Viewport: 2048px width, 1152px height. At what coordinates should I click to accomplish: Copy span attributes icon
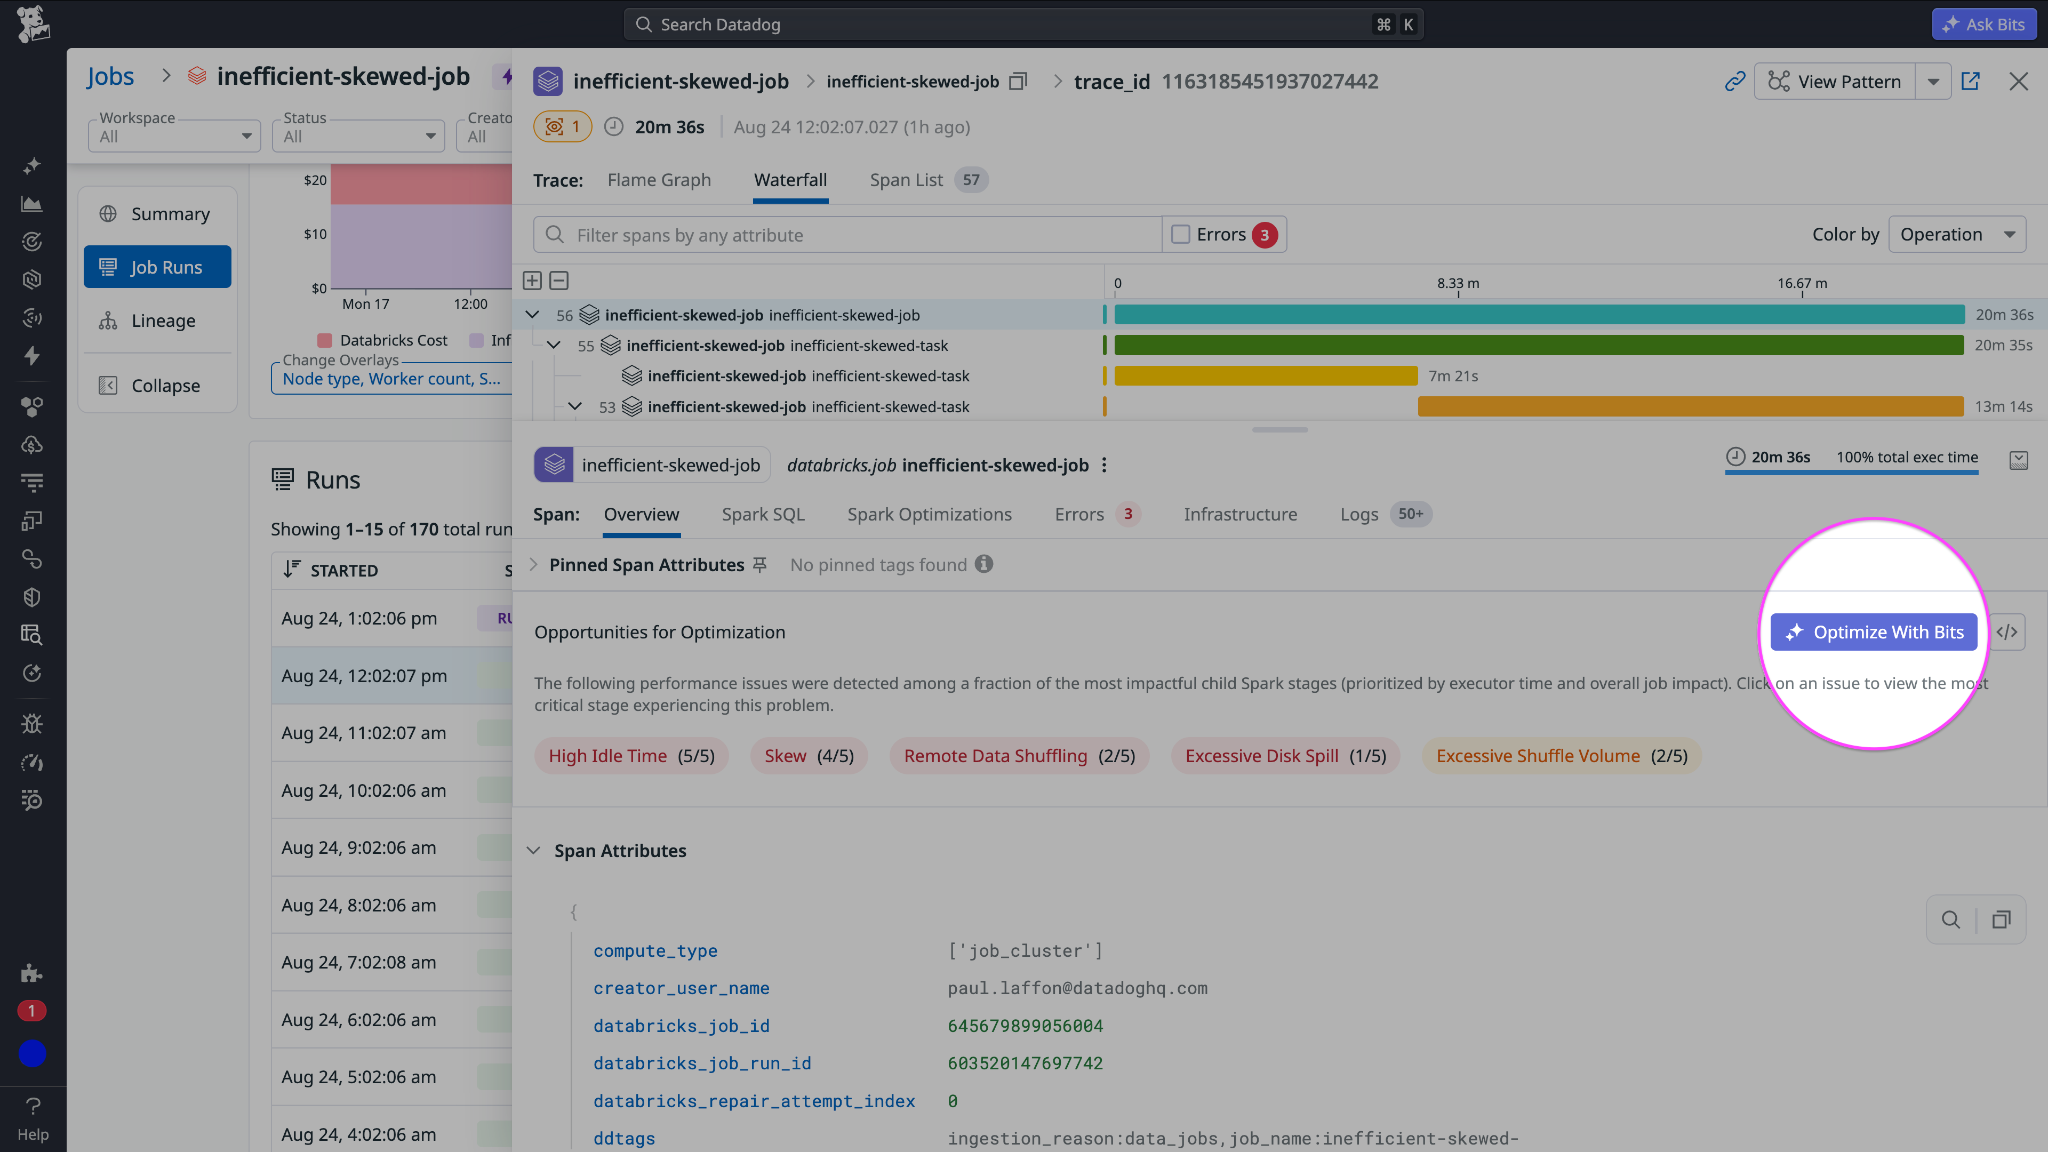pyautogui.click(x=2001, y=920)
